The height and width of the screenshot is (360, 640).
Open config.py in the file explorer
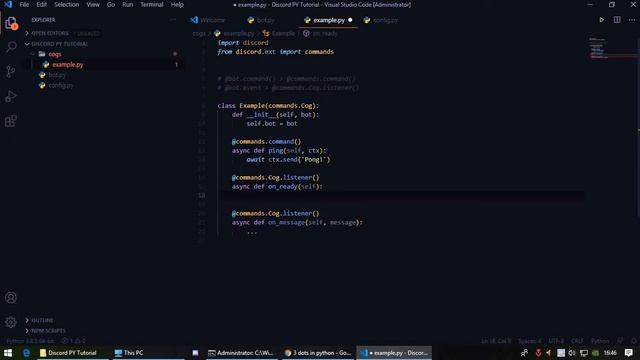[x=61, y=85]
